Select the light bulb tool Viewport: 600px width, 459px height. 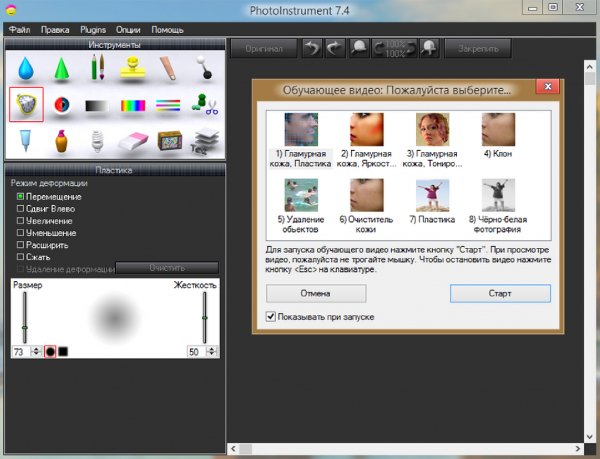pos(98,141)
